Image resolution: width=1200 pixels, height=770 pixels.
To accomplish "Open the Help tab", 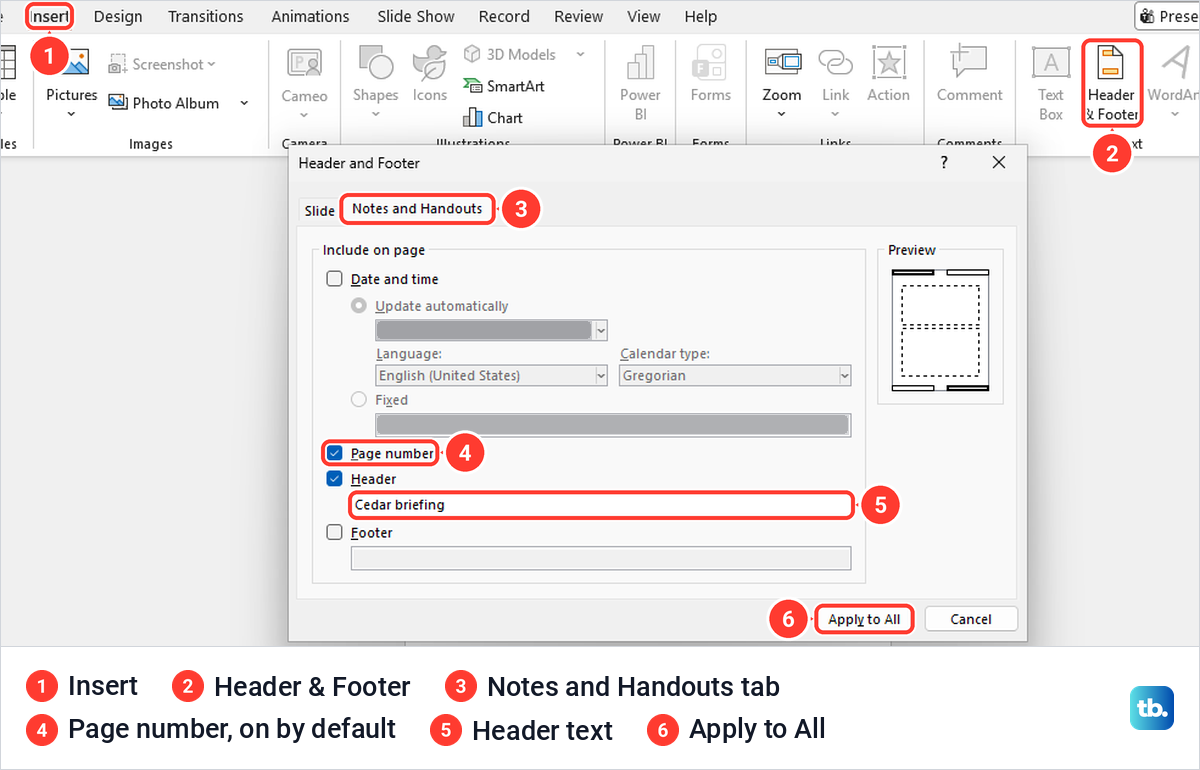I will (x=701, y=16).
